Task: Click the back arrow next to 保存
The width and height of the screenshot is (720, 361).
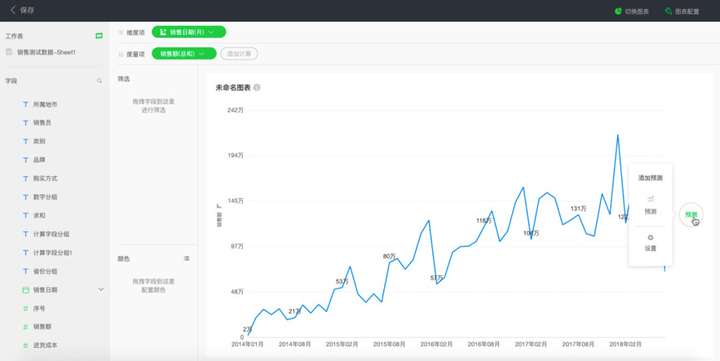Action: (12, 10)
